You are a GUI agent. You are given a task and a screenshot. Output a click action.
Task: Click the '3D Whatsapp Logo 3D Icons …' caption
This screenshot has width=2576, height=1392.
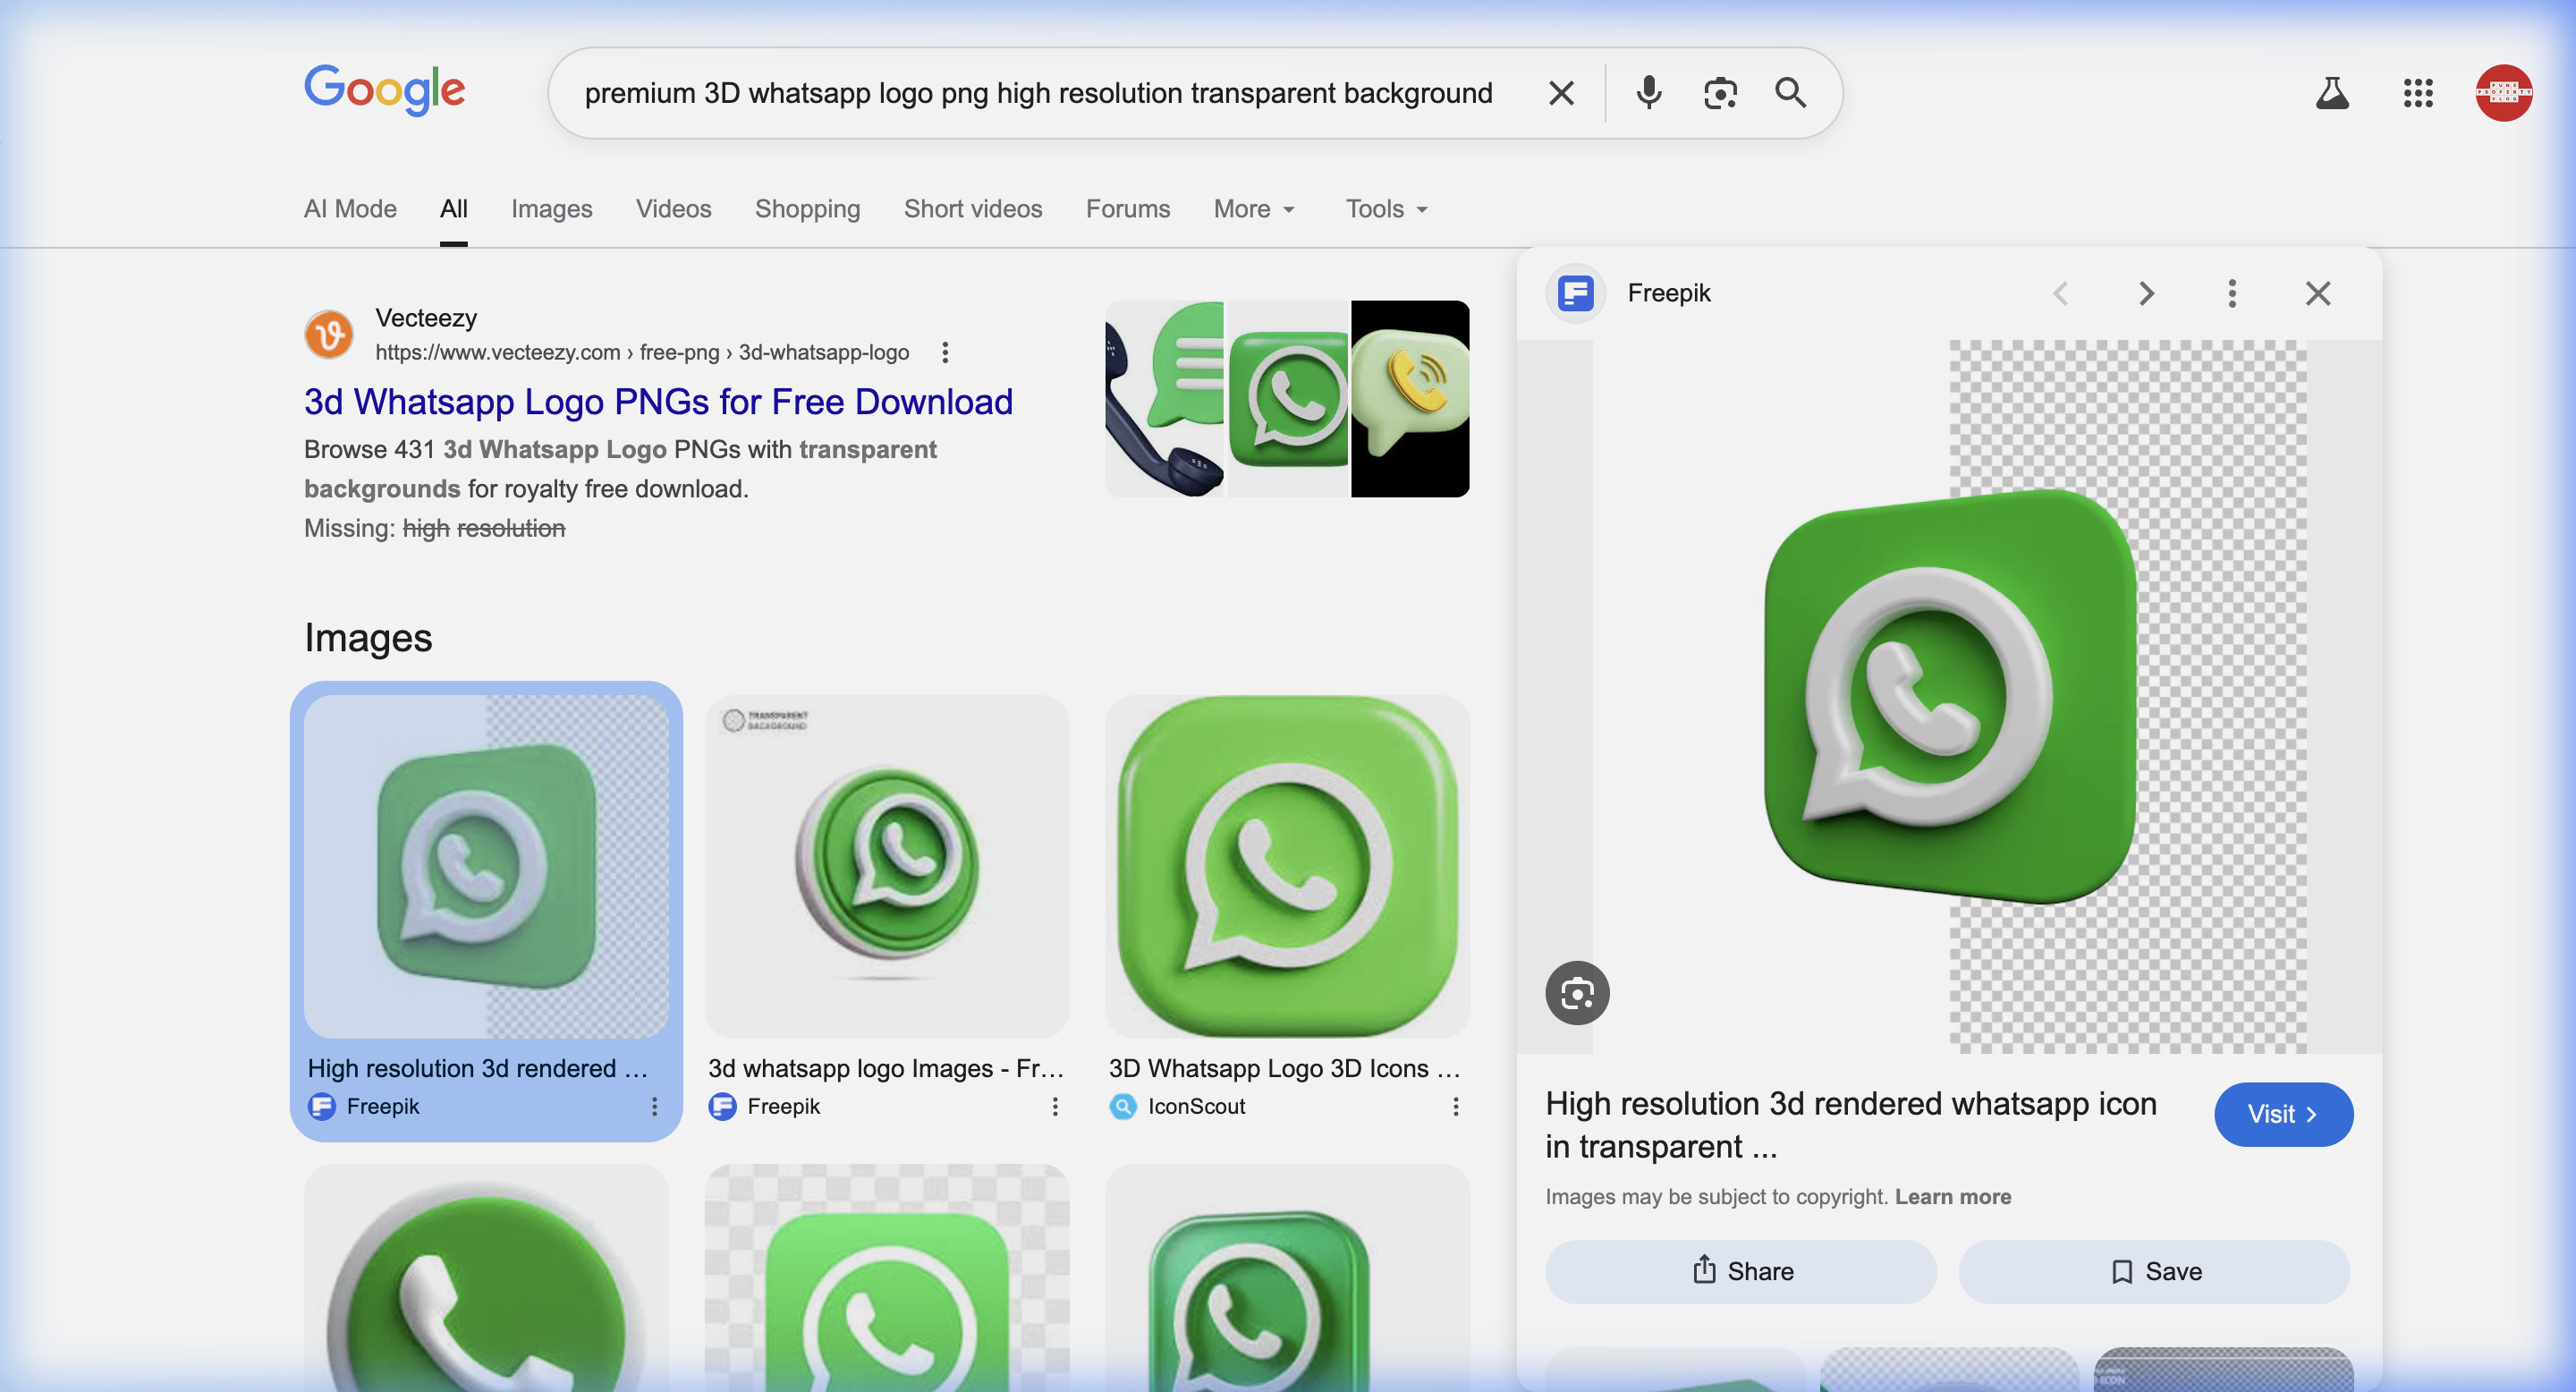tap(1285, 1068)
